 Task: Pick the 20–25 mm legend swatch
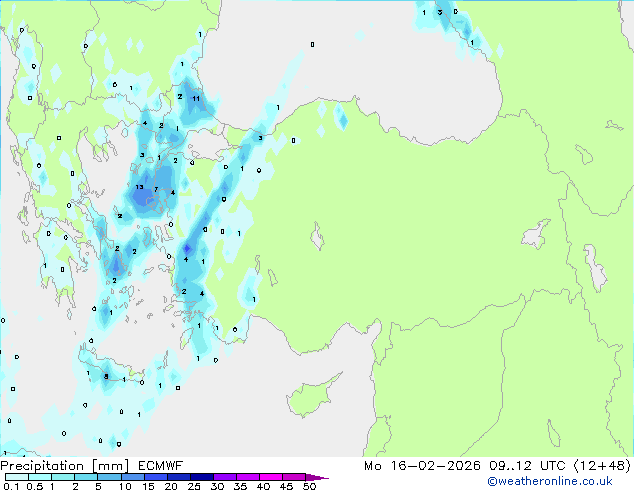(x=178, y=477)
